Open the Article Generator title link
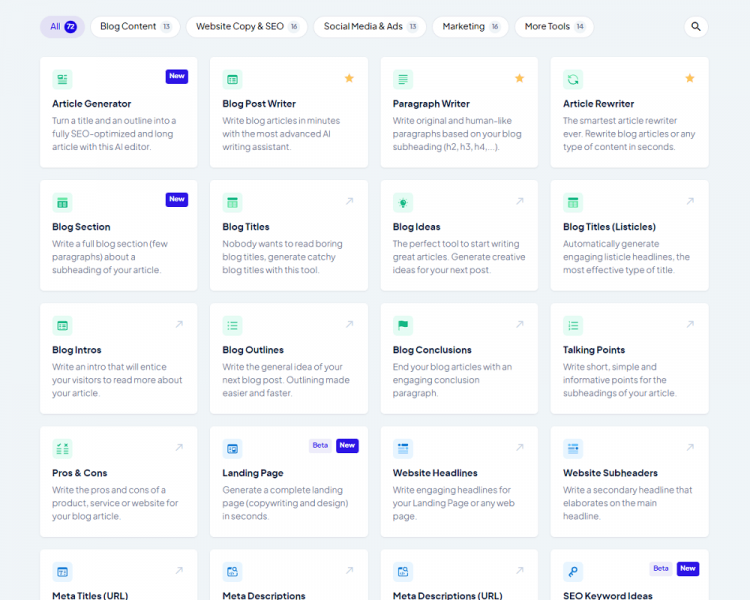The width and height of the screenshot is (750, 600). click(91, 104)
